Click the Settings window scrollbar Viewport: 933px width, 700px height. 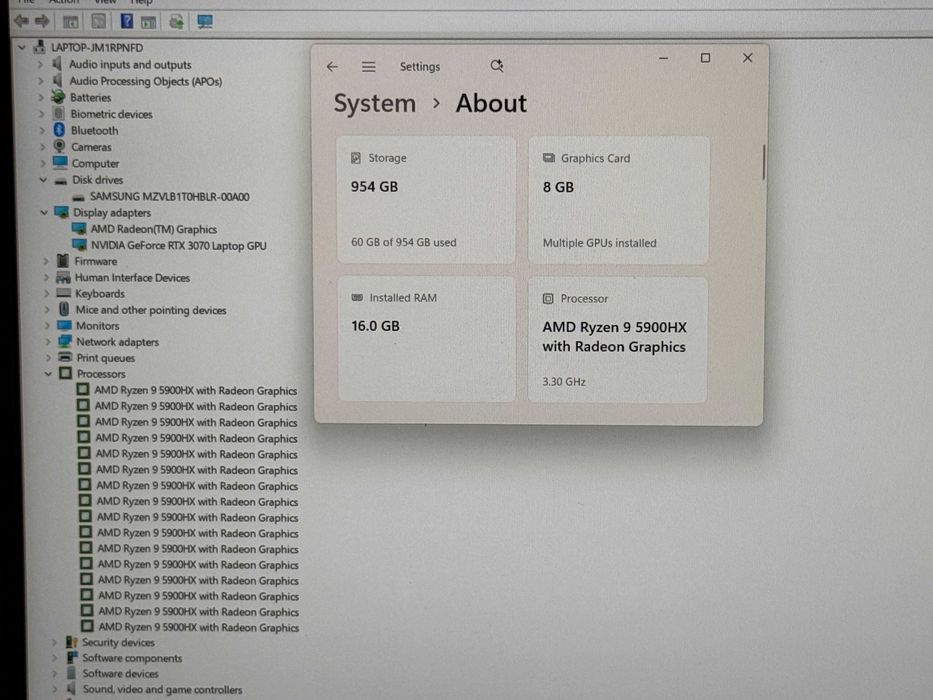[763, 162]
